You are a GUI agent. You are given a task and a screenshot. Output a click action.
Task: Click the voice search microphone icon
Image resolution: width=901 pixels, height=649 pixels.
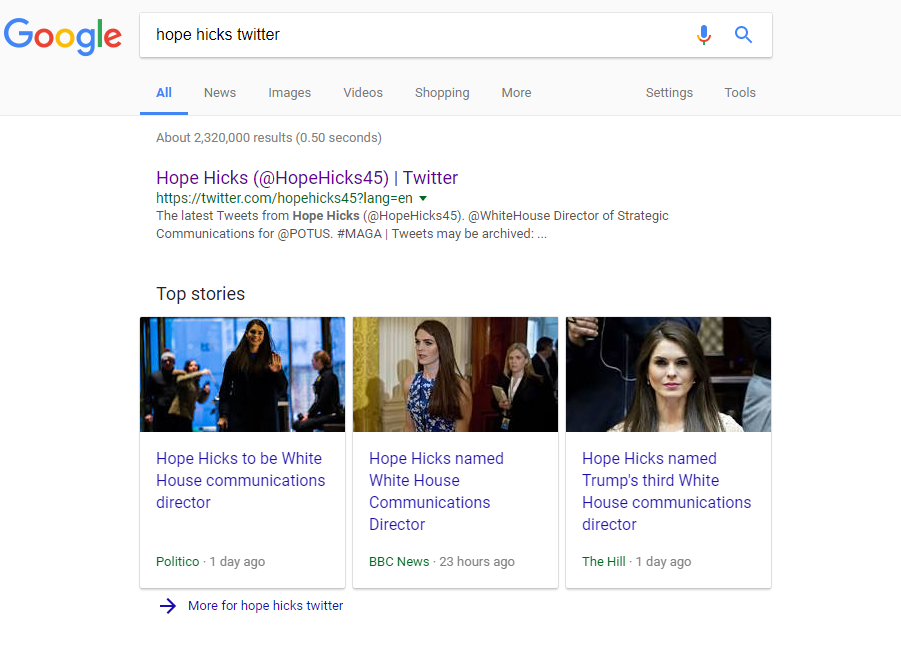click(703, 35)
